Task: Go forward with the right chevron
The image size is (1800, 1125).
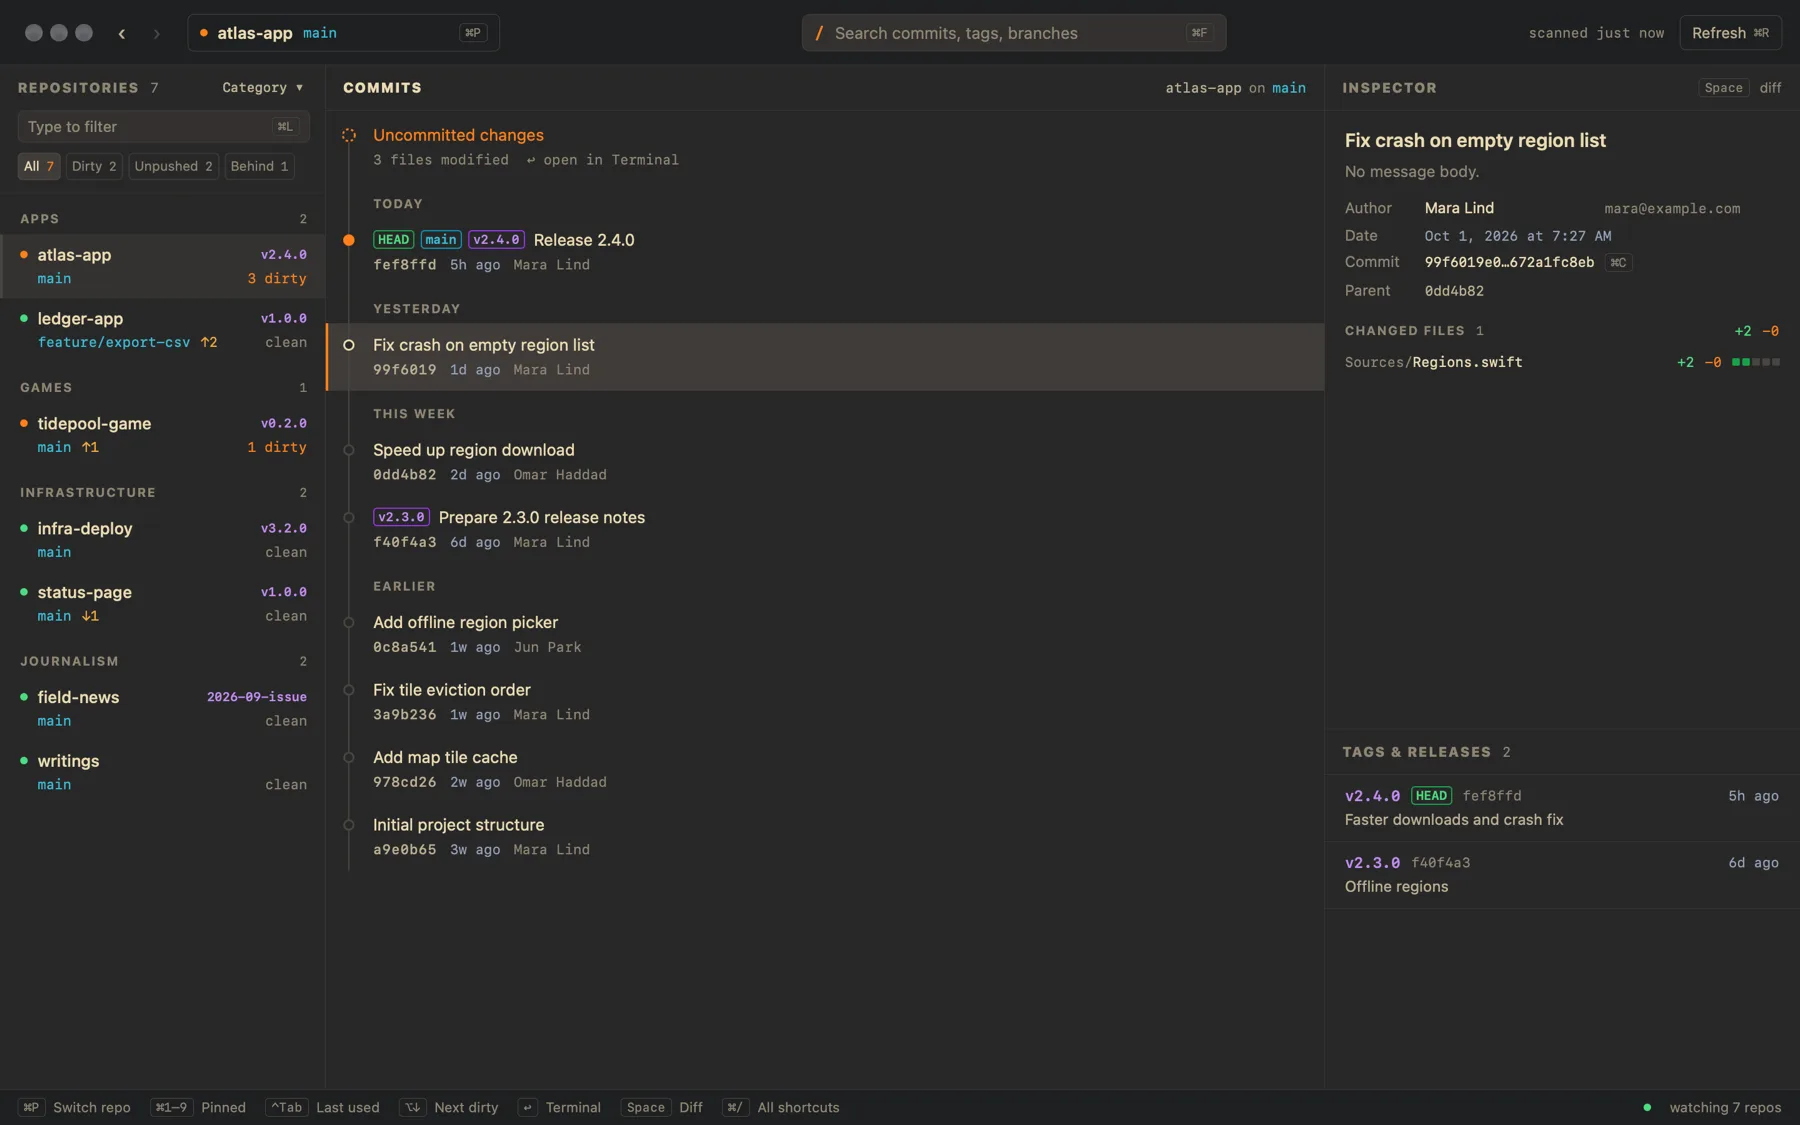Action: pyautogui.click(x=156, y=33)
